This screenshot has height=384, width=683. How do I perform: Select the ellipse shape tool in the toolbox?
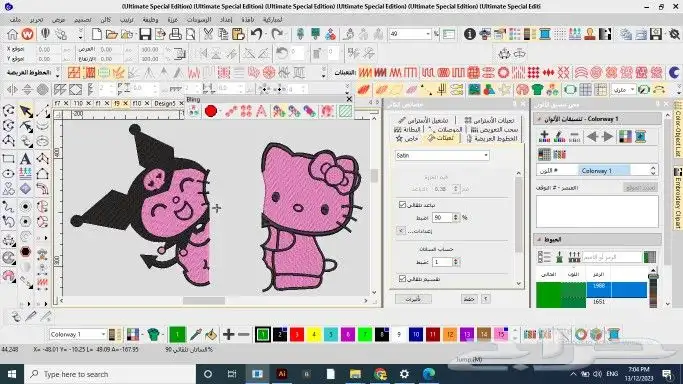(x=8, y=174)
